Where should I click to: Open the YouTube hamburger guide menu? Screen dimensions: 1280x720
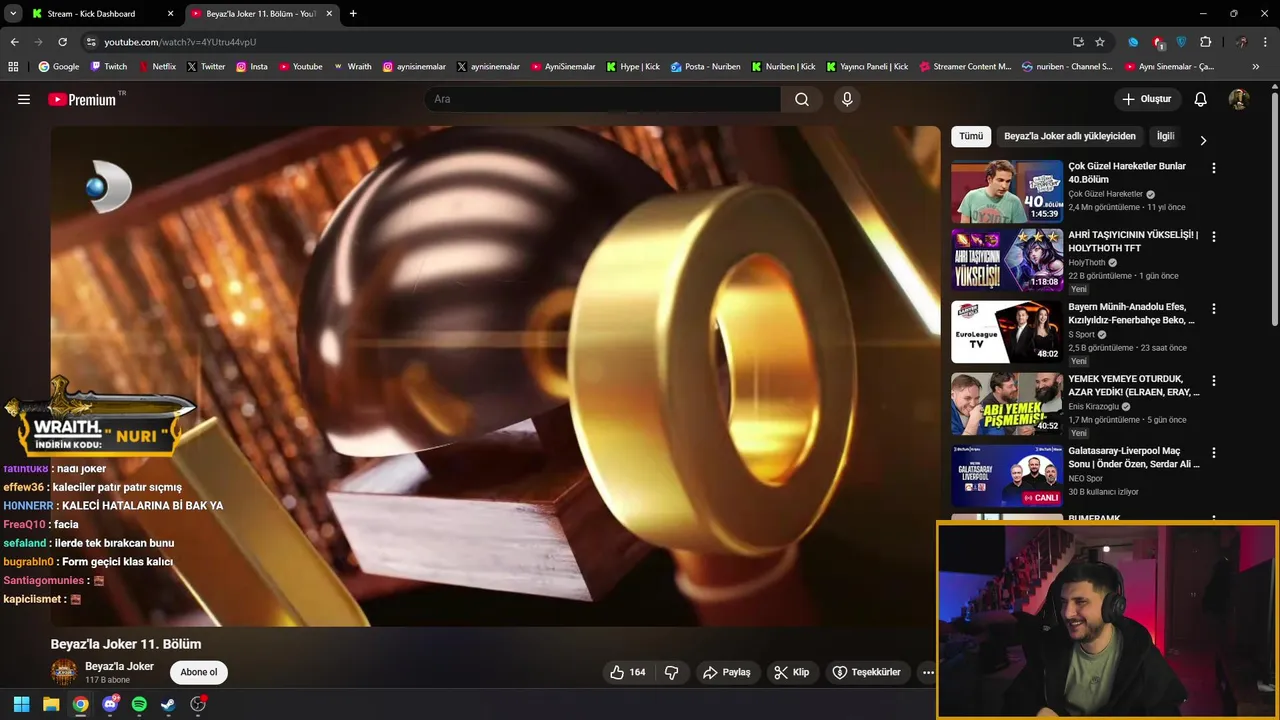pos(24,99)
